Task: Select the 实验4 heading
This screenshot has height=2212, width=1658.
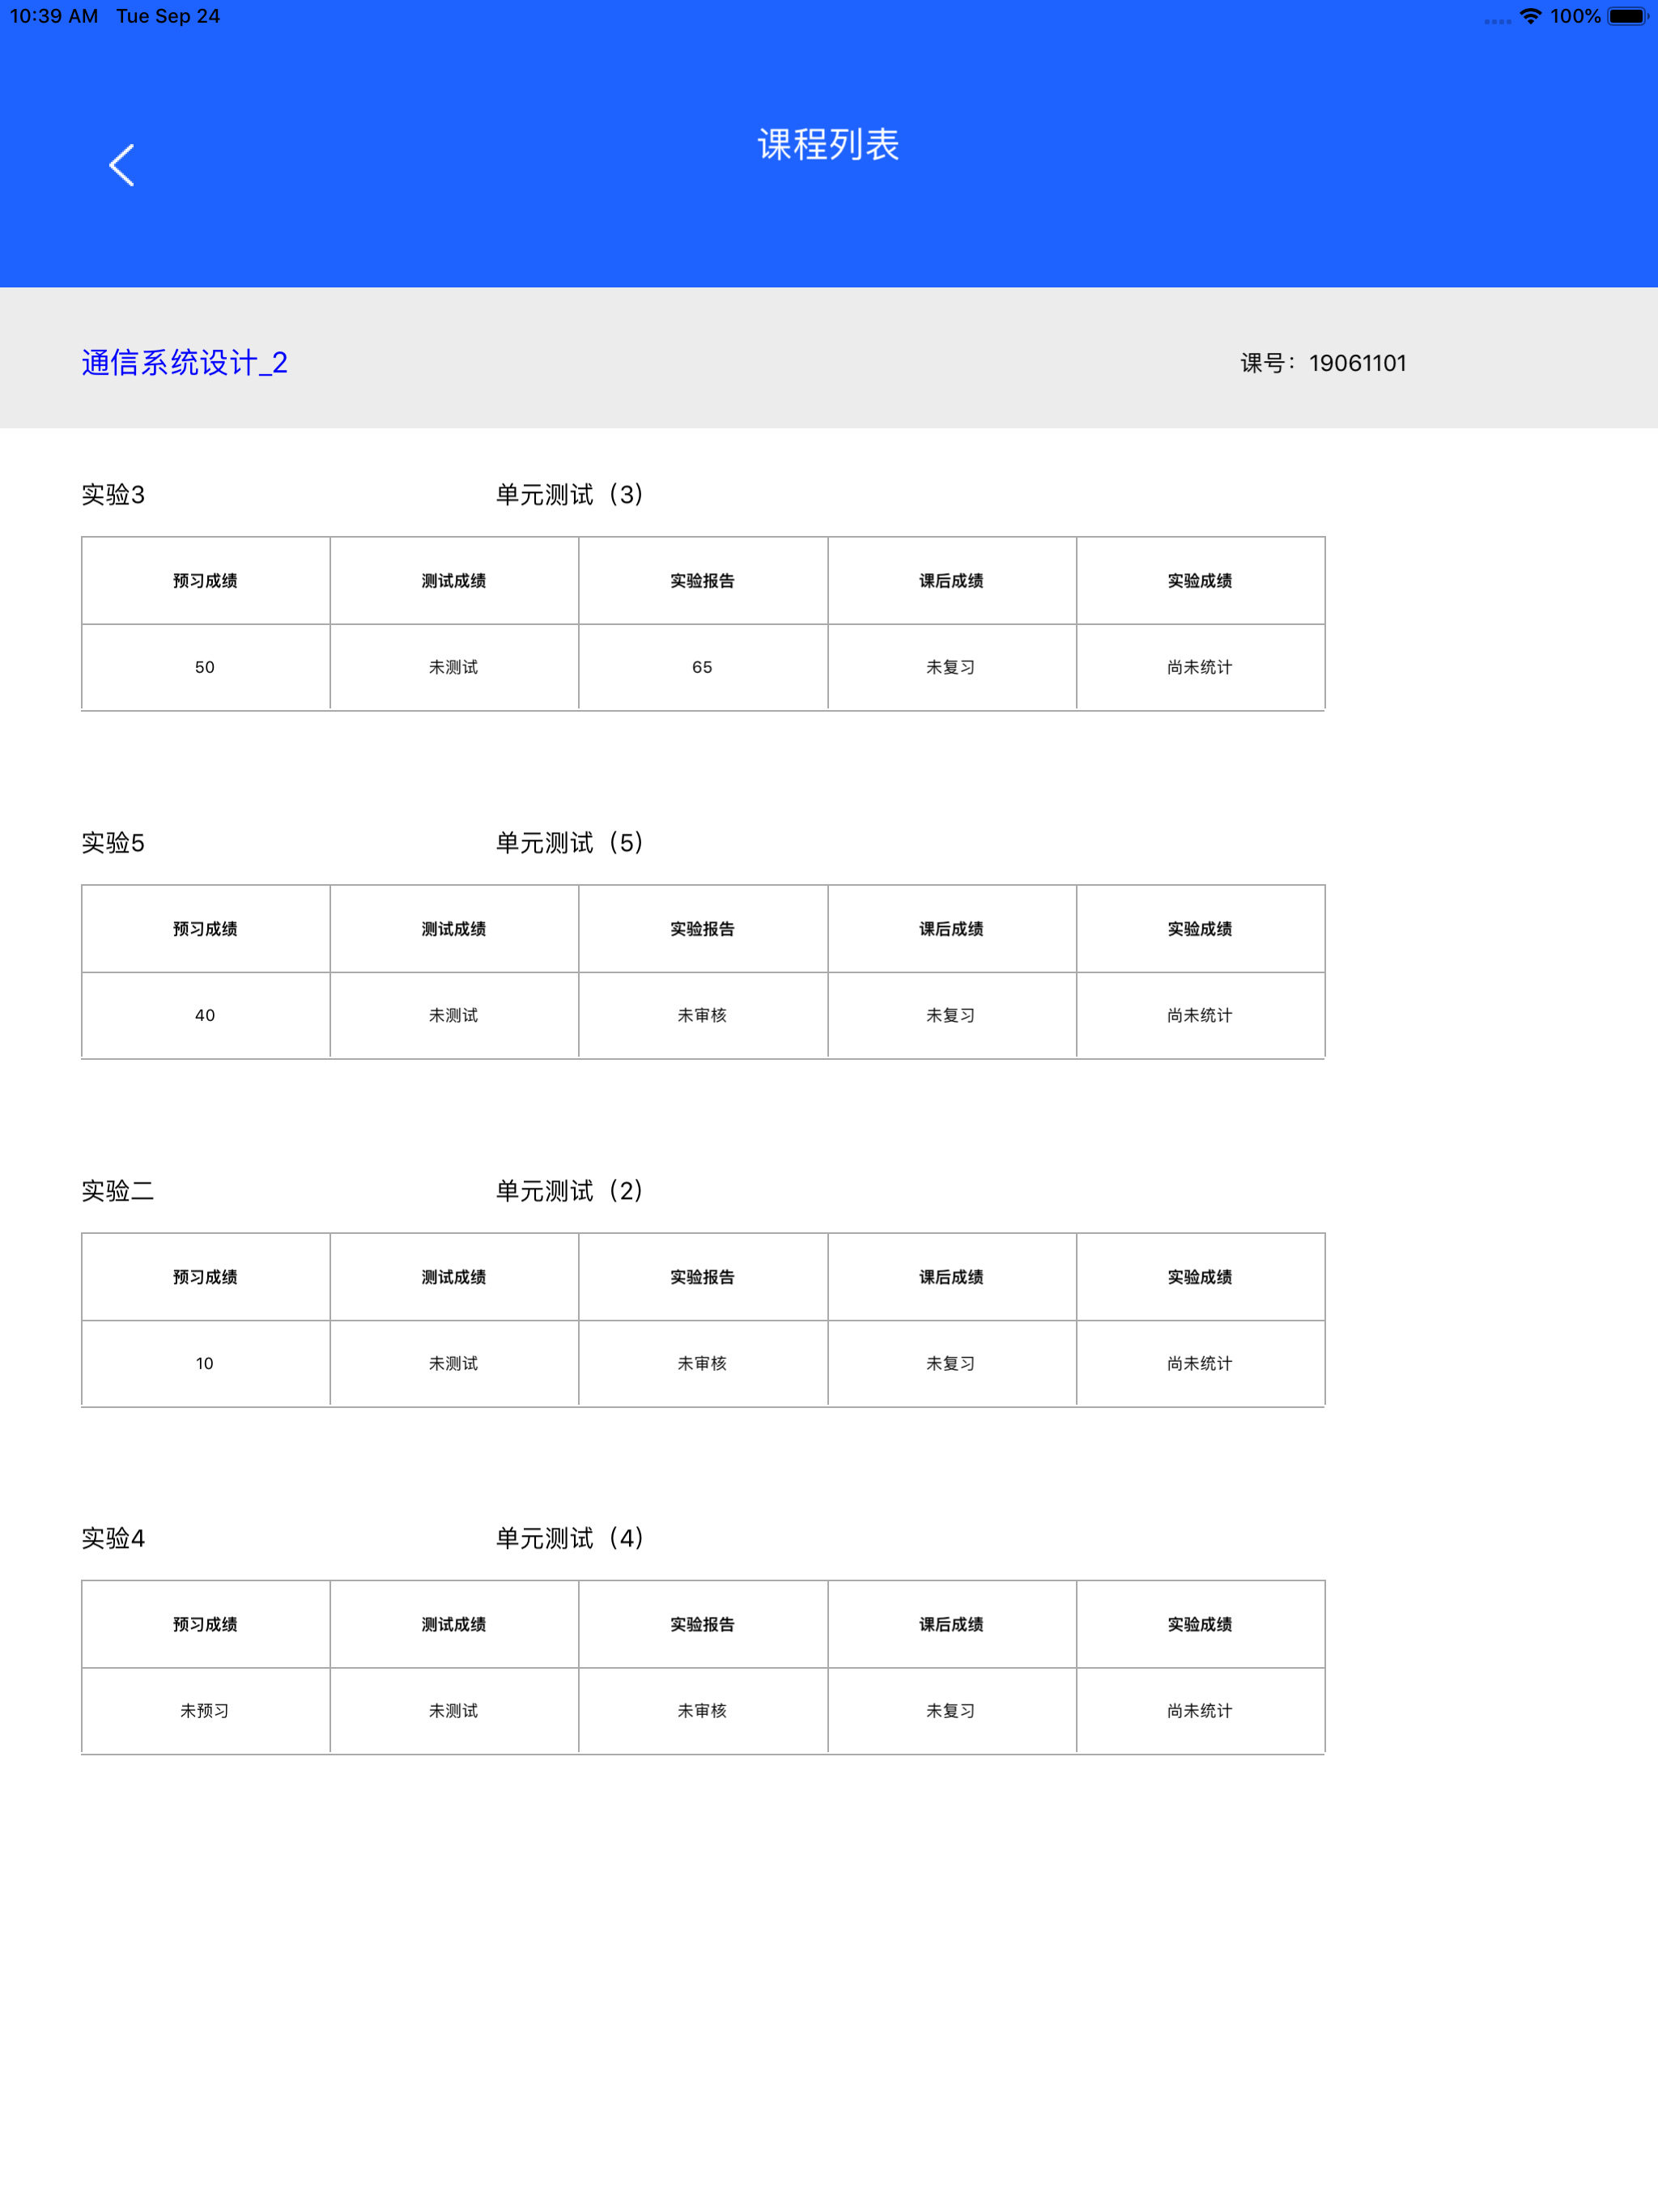Action: pyautogui.click(x=113, y=1538)
